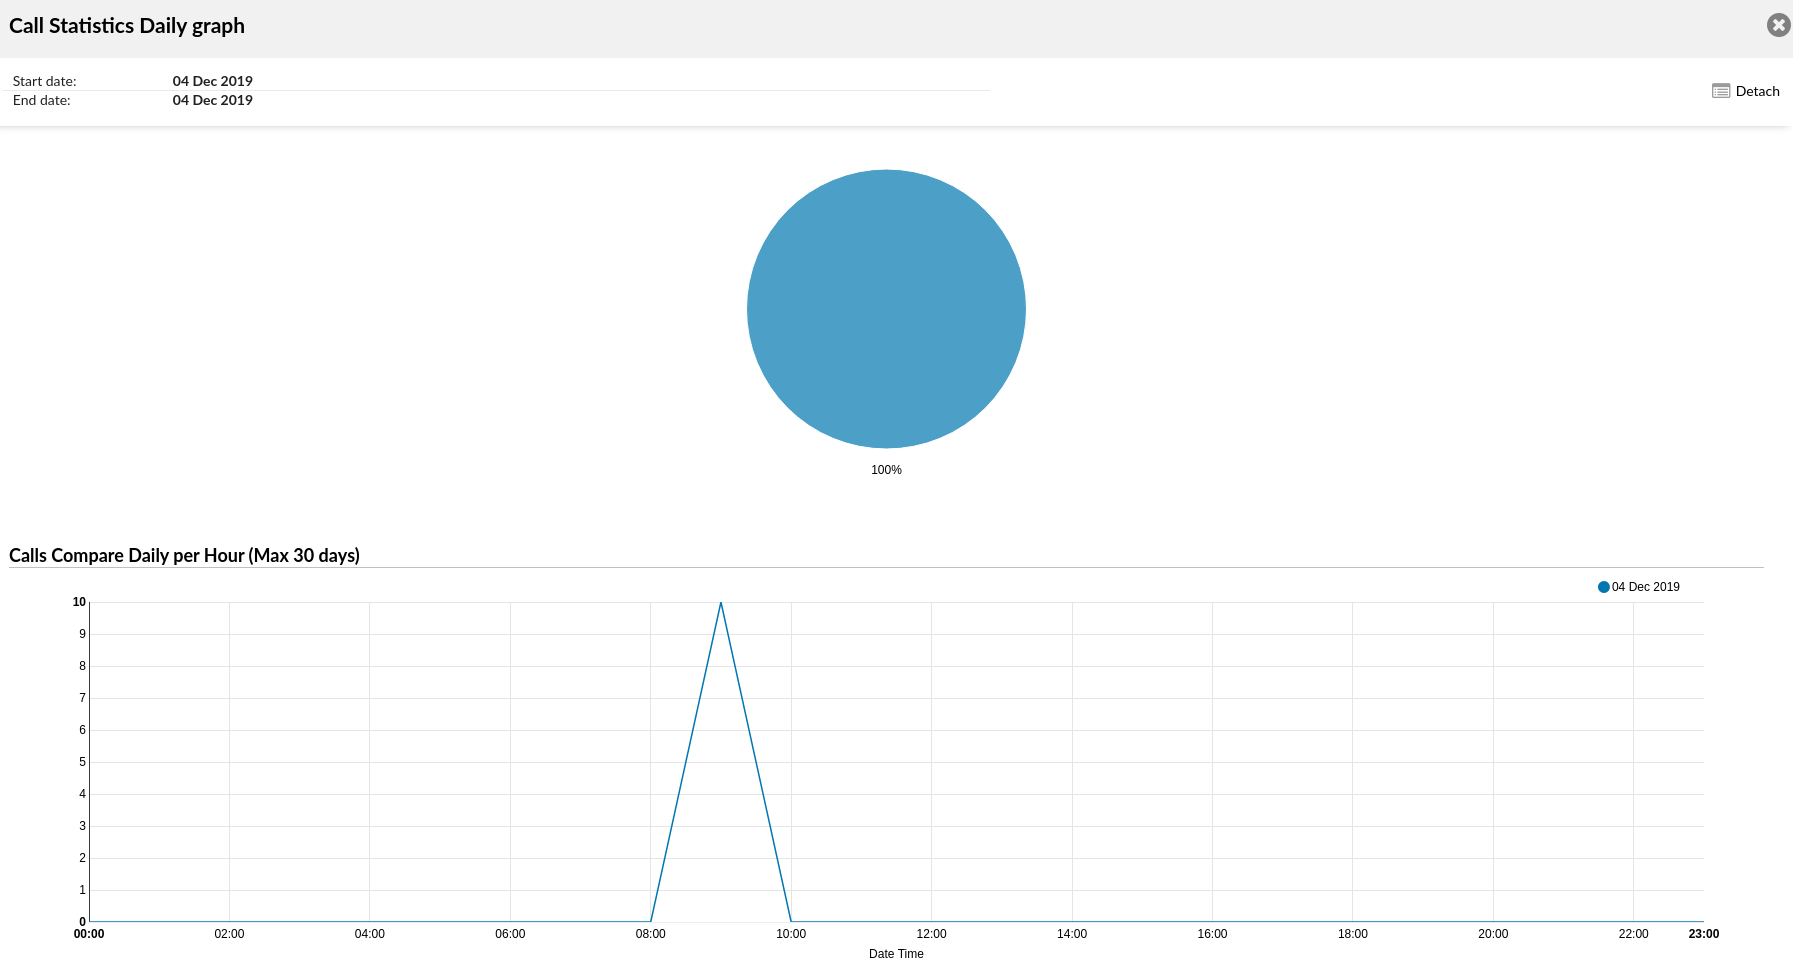1793x974 pixels.
Task: Click the line graph peak at value 10
Action: (721, 603)
